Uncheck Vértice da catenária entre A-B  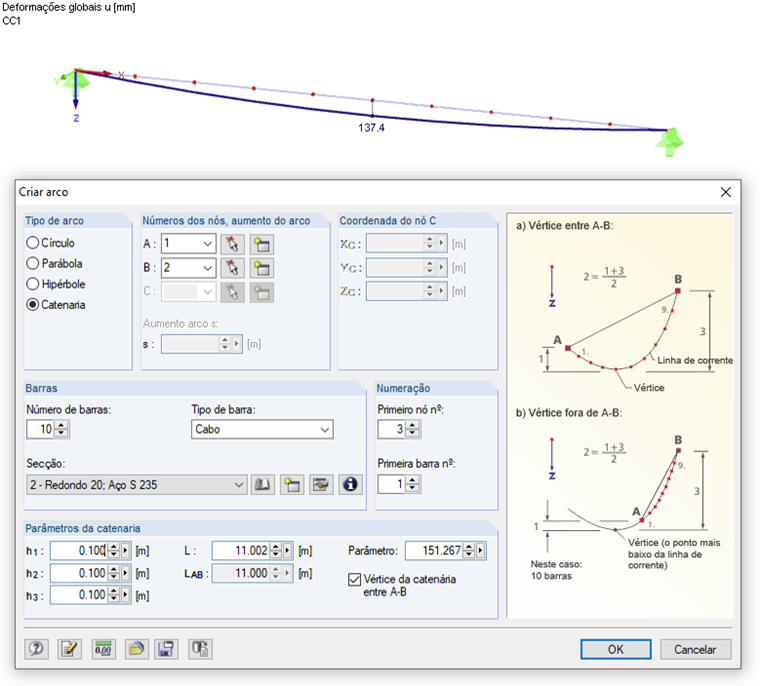tap(355, 579)
